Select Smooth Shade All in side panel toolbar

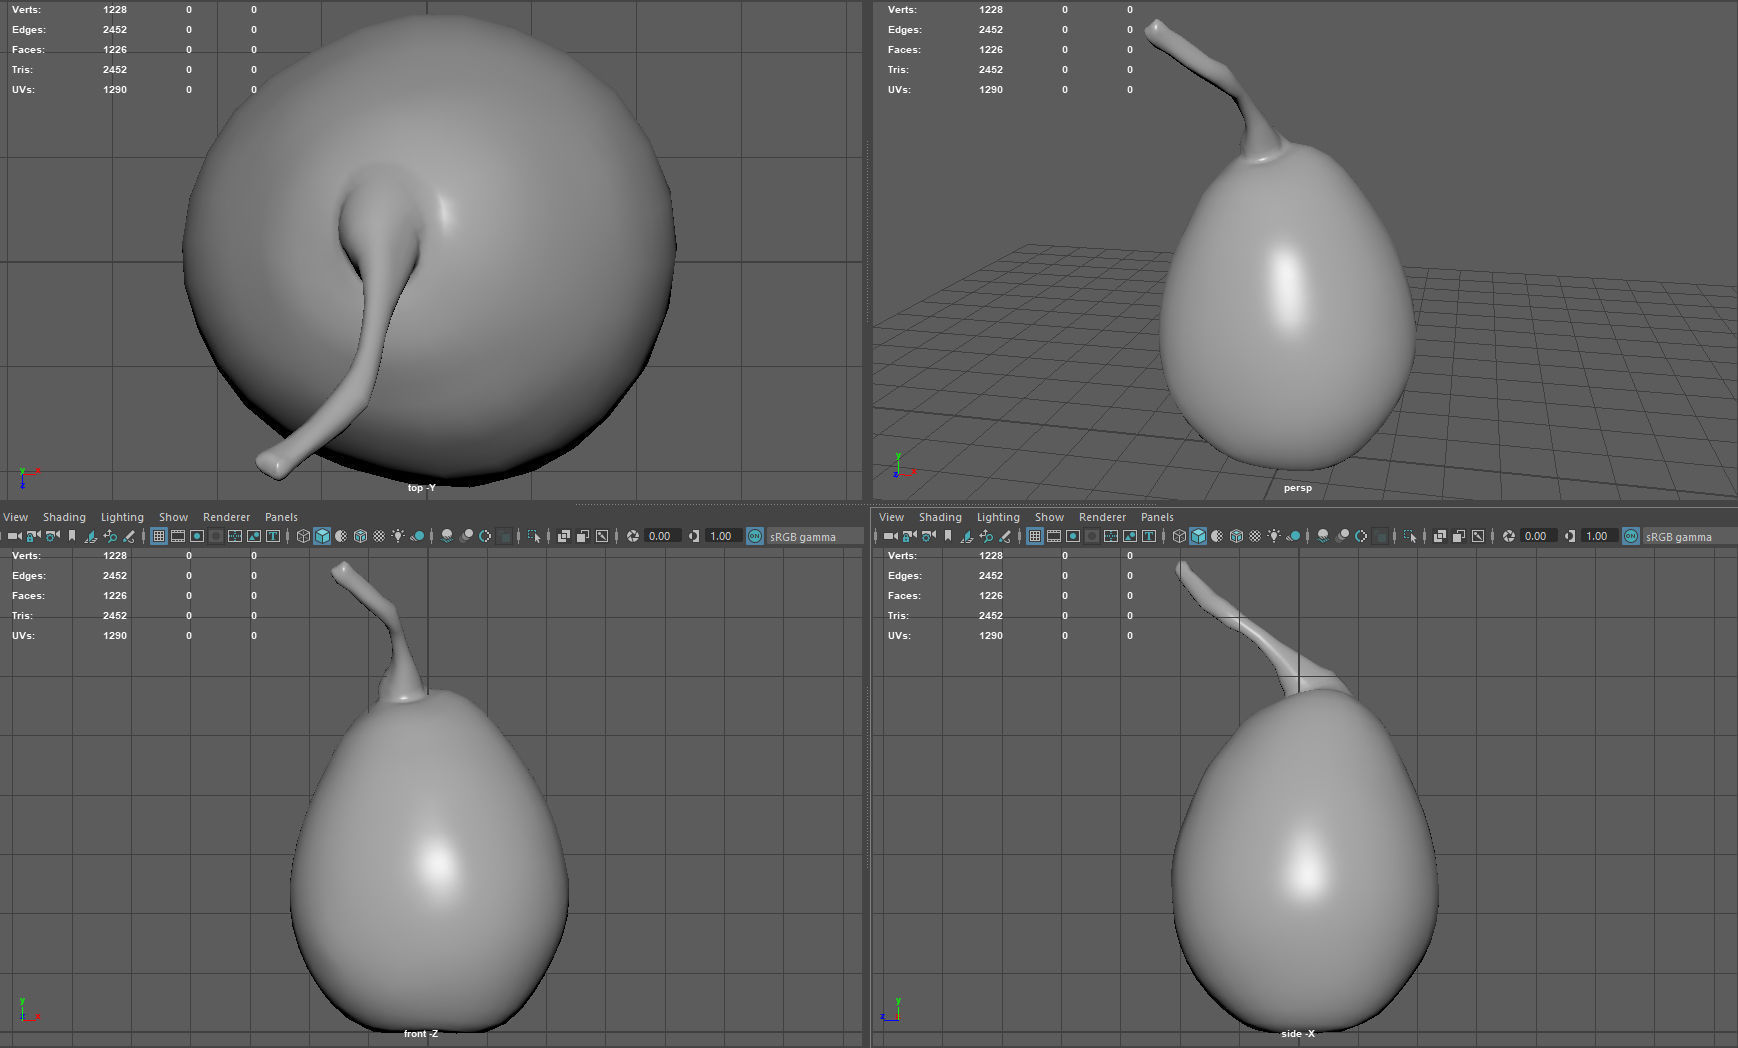tap(1198, 536)
